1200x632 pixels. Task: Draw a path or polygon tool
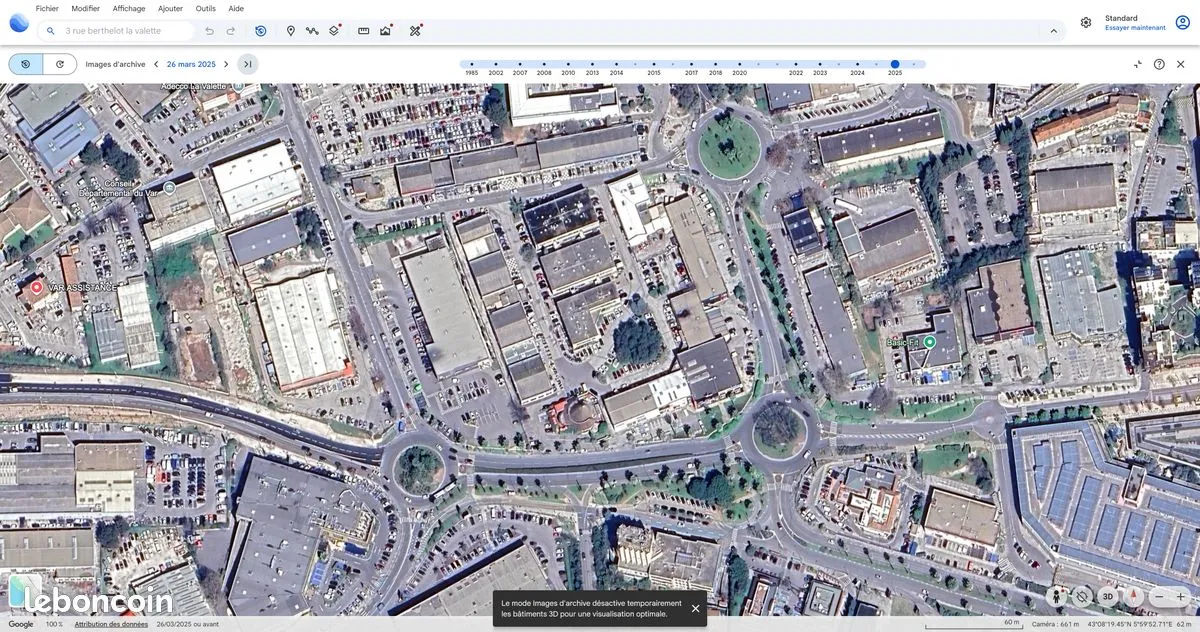point(312,31)
